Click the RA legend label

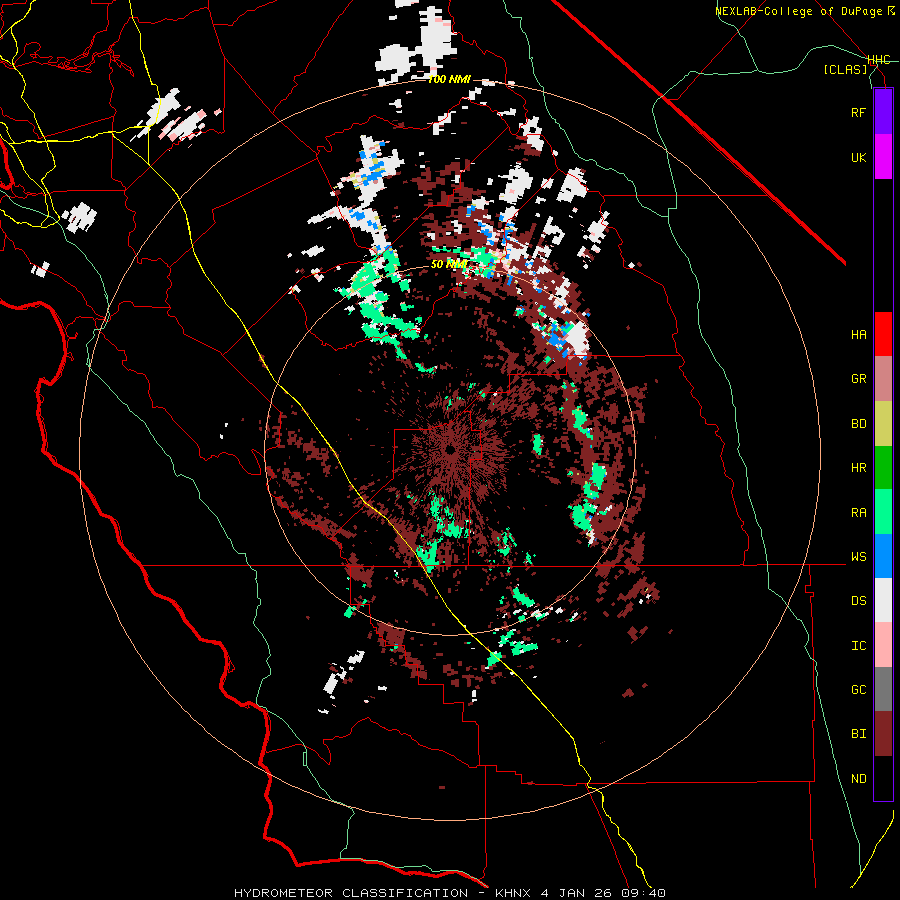858,513
